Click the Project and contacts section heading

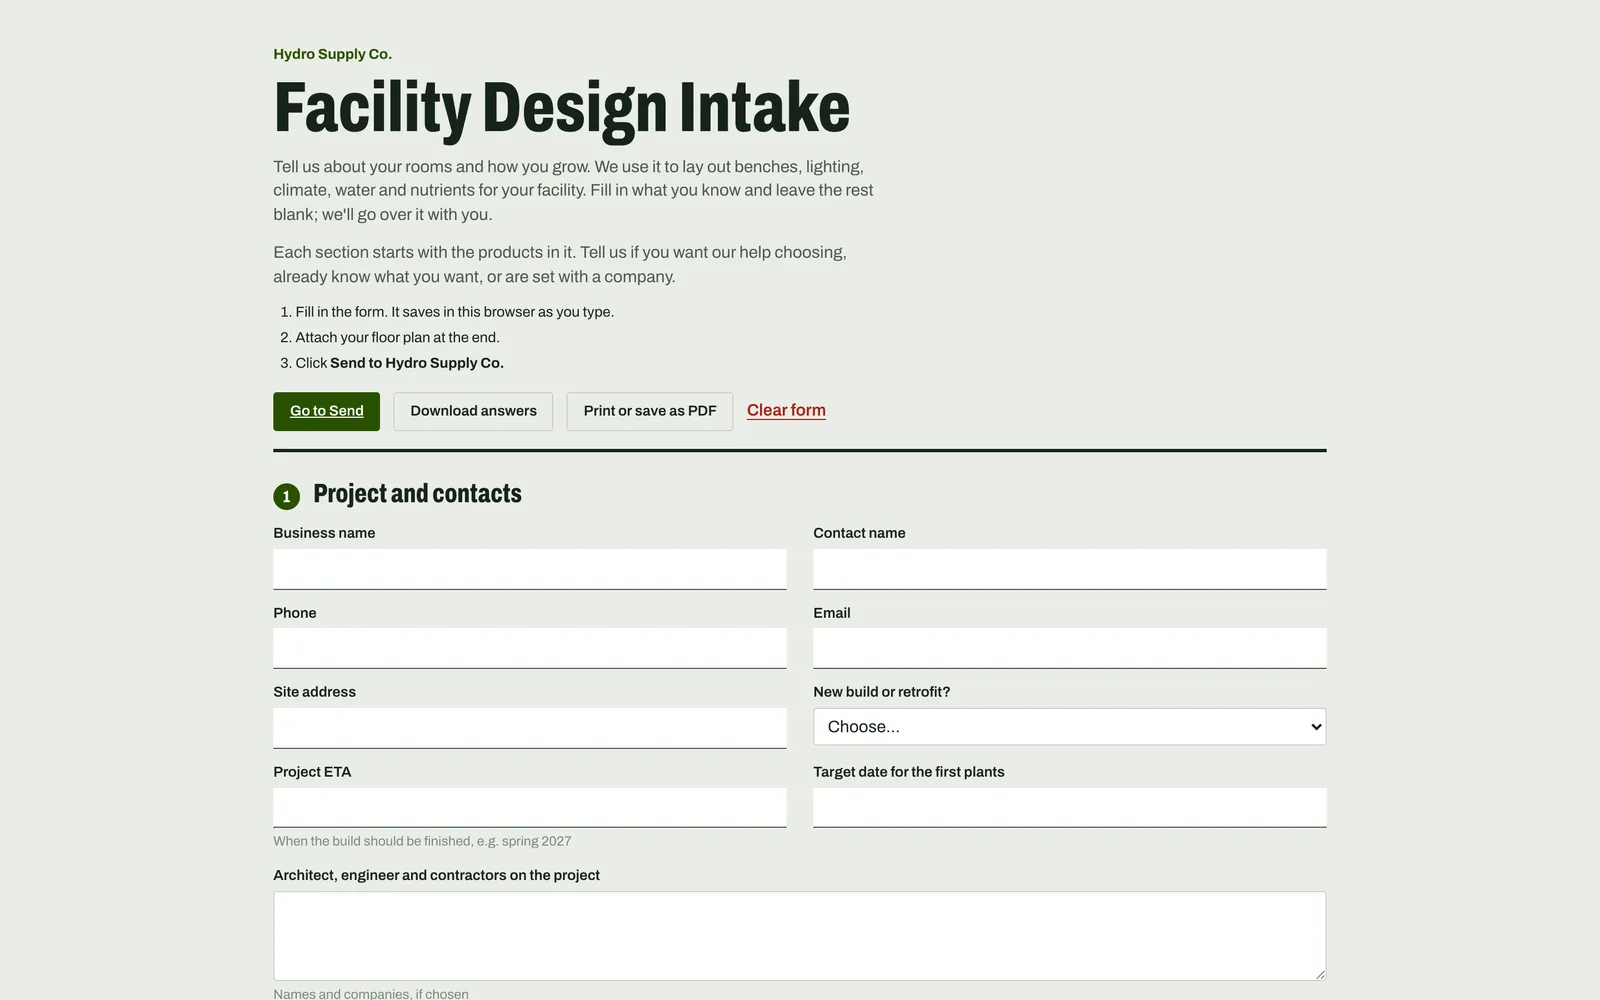417,494
